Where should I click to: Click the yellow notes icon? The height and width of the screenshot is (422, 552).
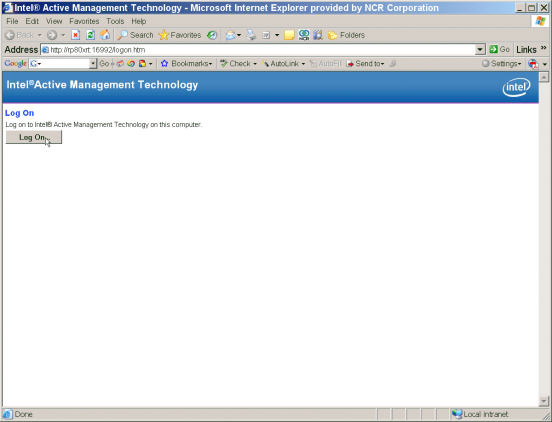[289, 35]
